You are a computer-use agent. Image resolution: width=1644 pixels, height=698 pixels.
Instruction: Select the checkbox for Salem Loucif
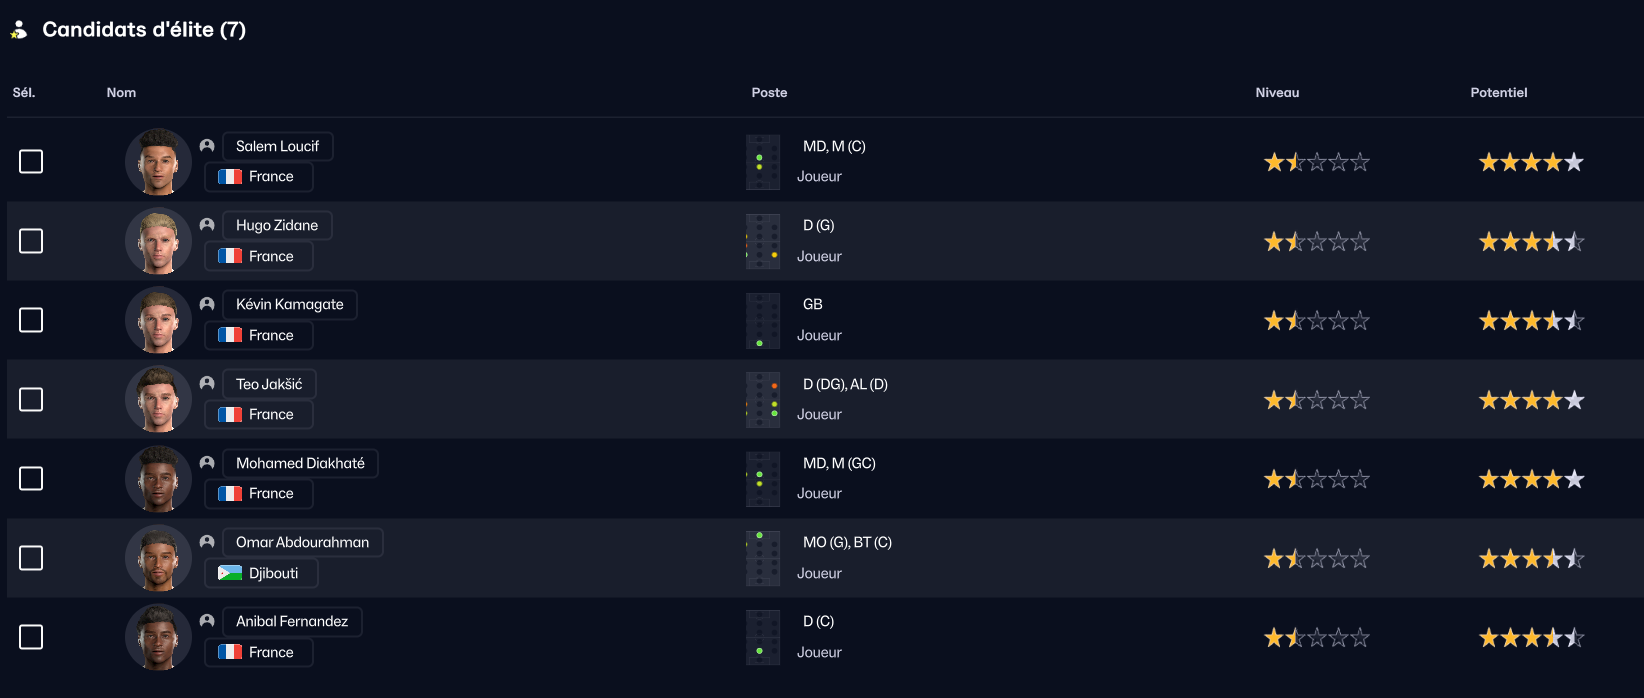pos(31,161)
